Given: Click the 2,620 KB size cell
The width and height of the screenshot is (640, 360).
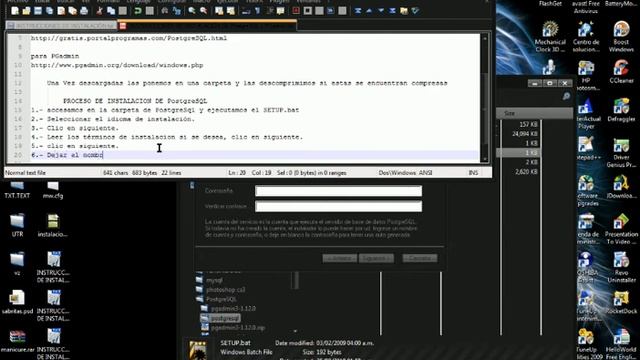Looking at the screenshot, I should coord(527,172).
